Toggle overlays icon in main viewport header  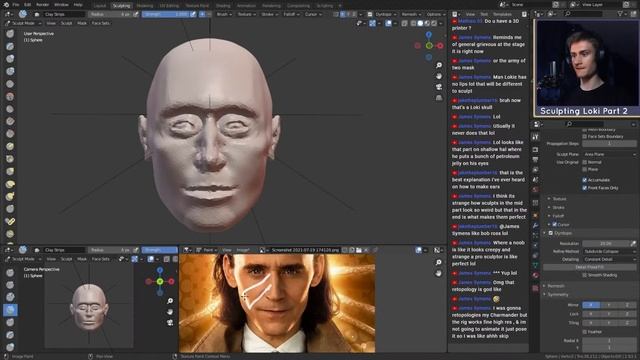[x=388, y=23]
